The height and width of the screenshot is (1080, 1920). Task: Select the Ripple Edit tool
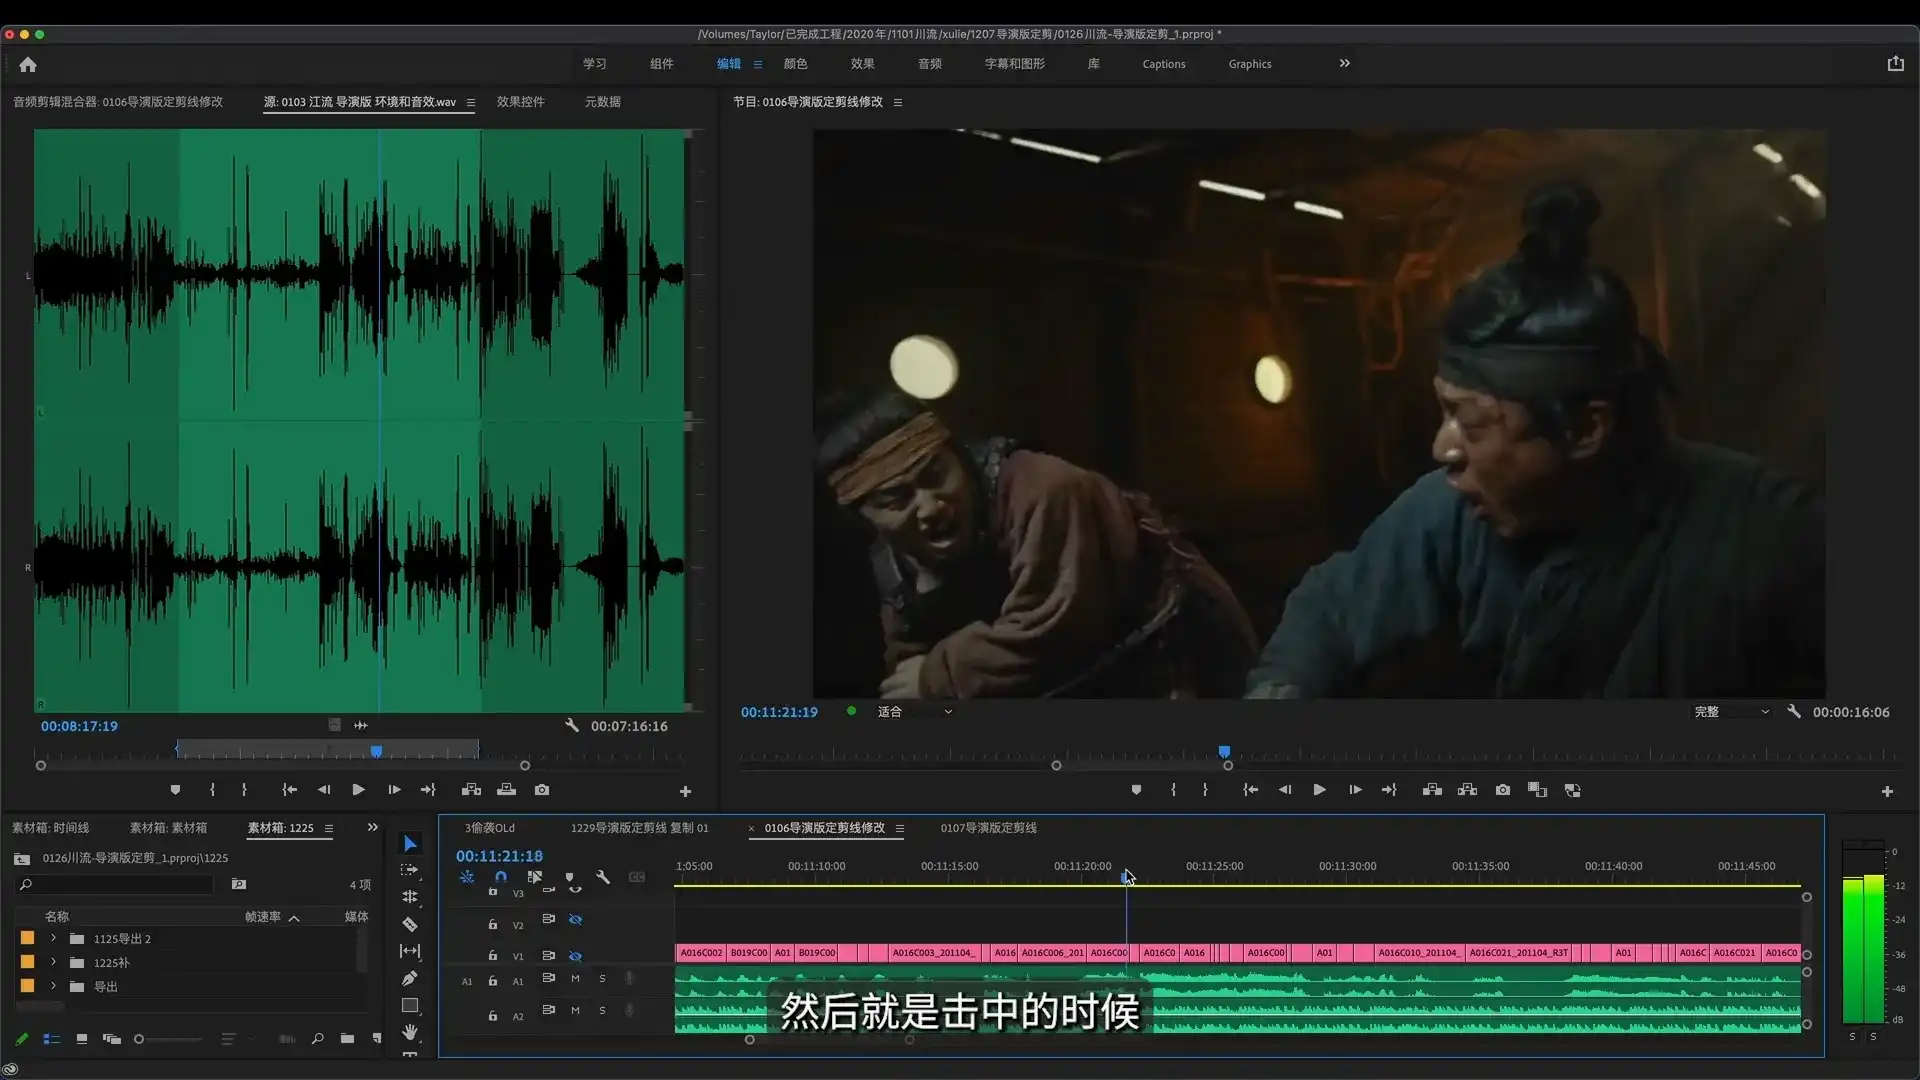point(410,897)
